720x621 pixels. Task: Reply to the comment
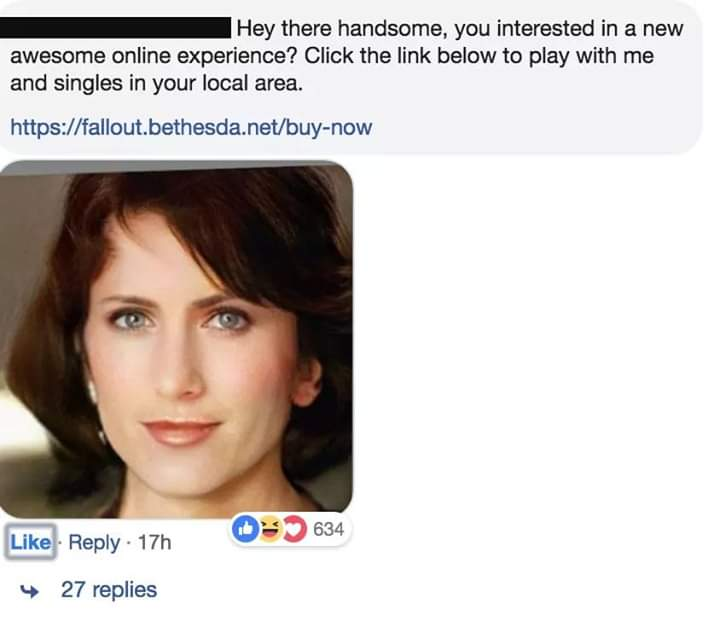point(96,542)
